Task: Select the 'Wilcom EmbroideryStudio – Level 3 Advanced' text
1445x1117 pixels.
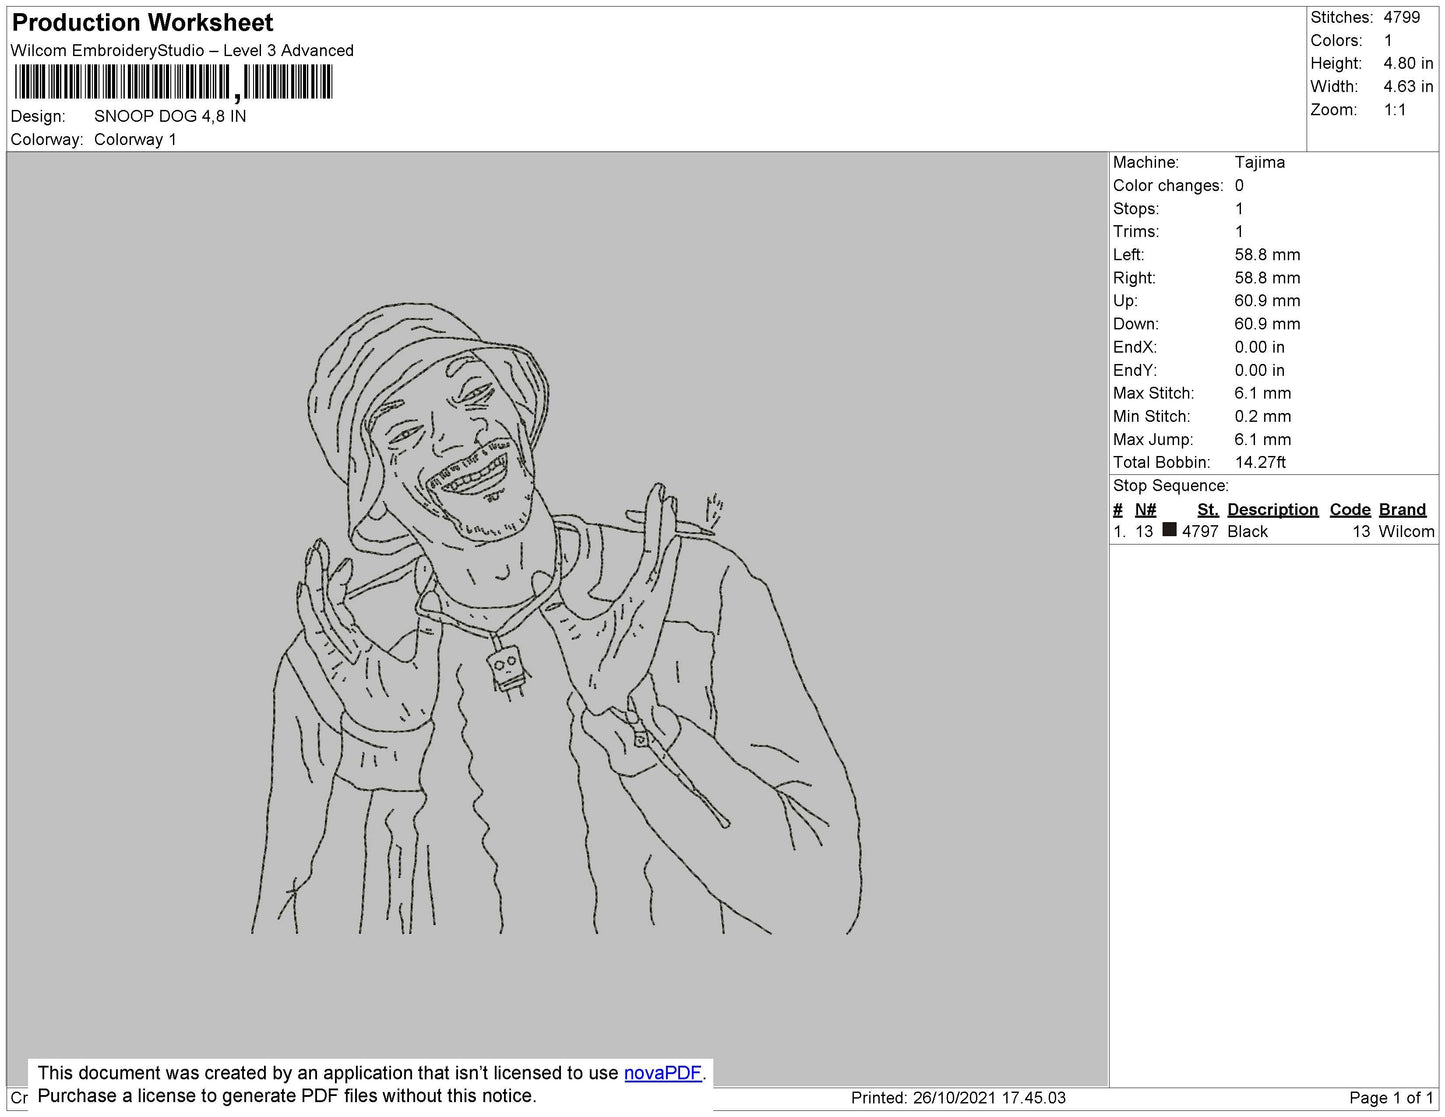Action: [182, 51]
